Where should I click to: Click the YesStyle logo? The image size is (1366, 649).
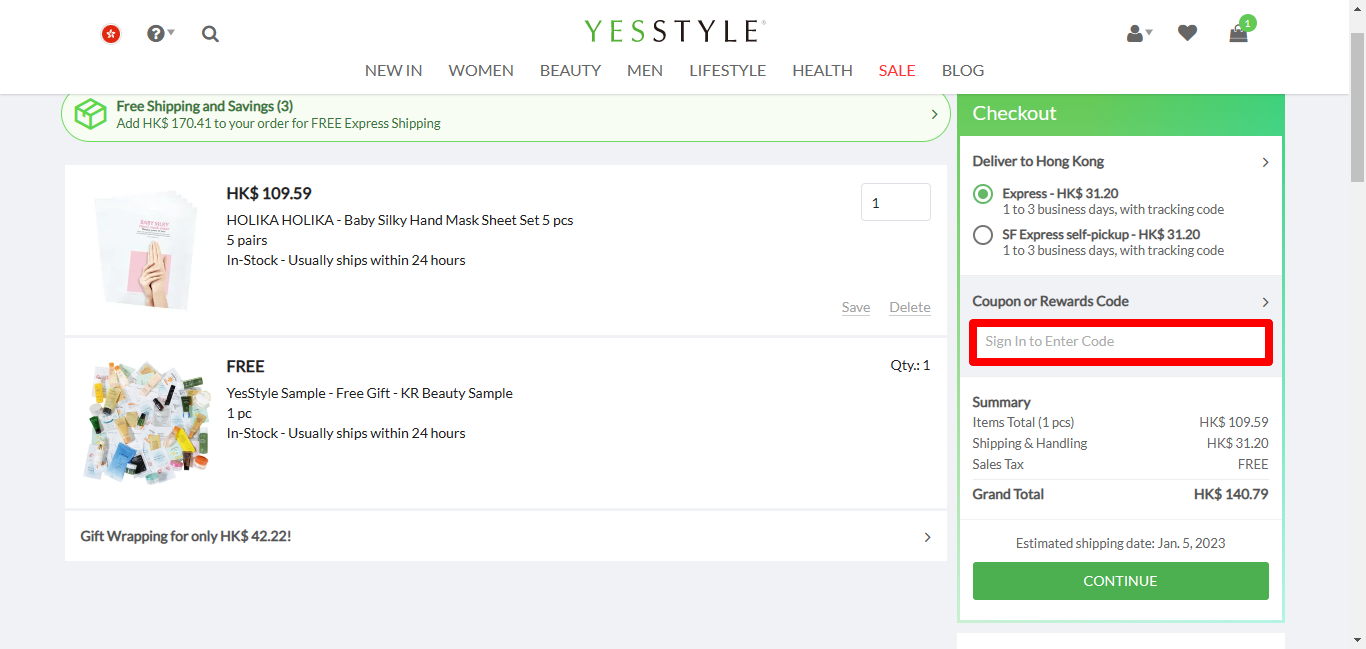pos(674,30)
